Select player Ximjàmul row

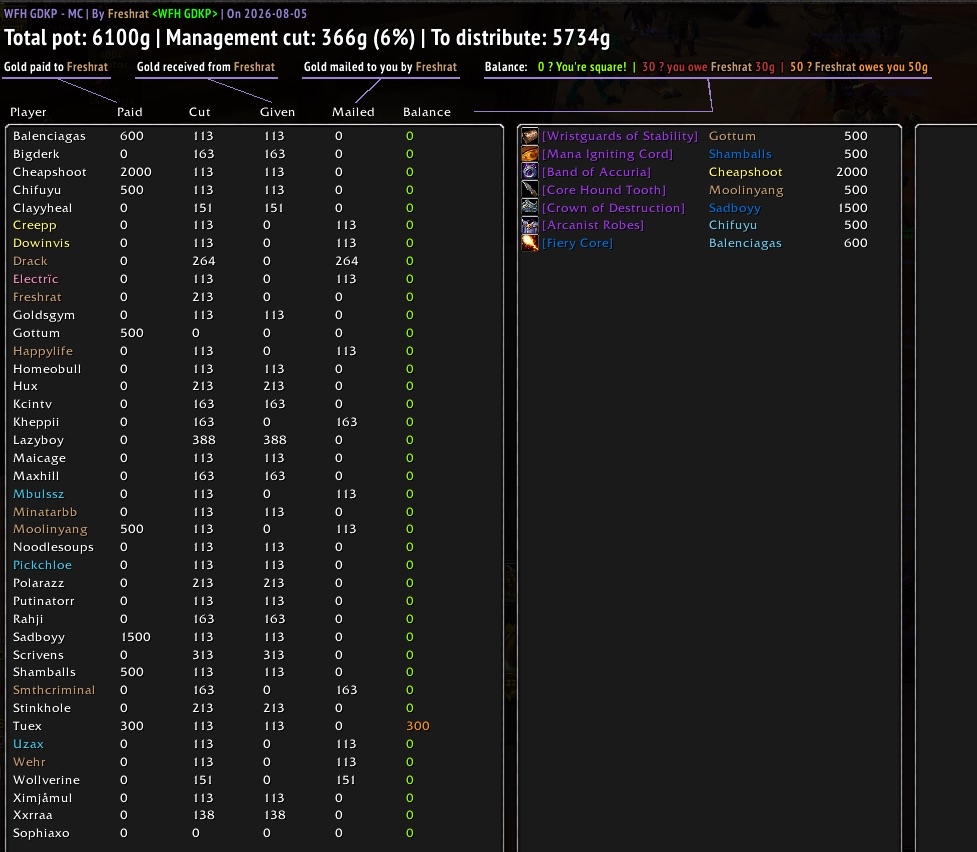pyautogui.click(x=254, y=798)
